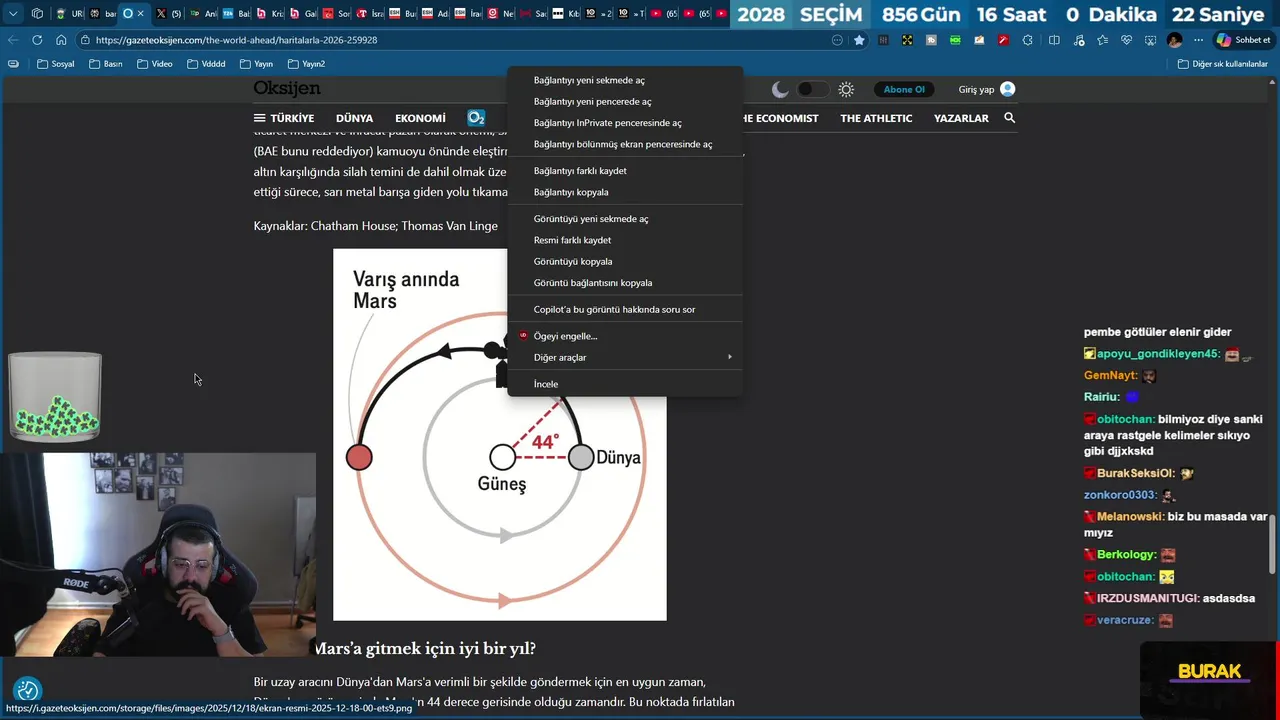The image size is (1280, 720).
Task: Open the browser essentials heart icon
Action: click(x=1126, y=40)
